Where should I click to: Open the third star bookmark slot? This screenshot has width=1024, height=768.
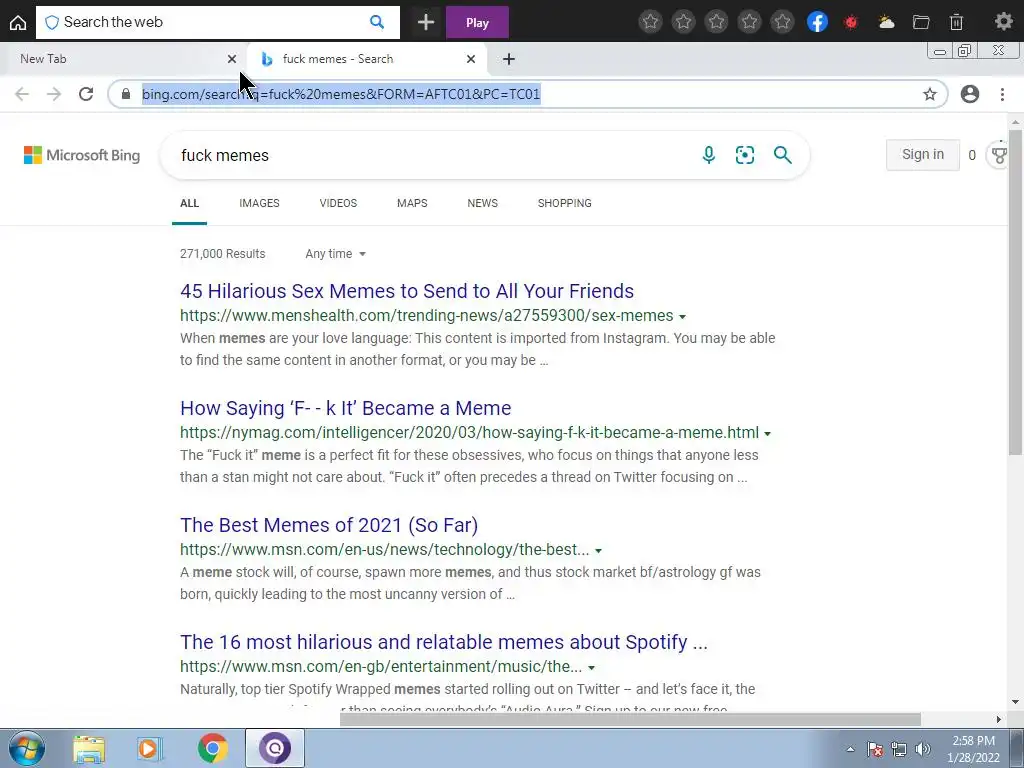(716, 22)
